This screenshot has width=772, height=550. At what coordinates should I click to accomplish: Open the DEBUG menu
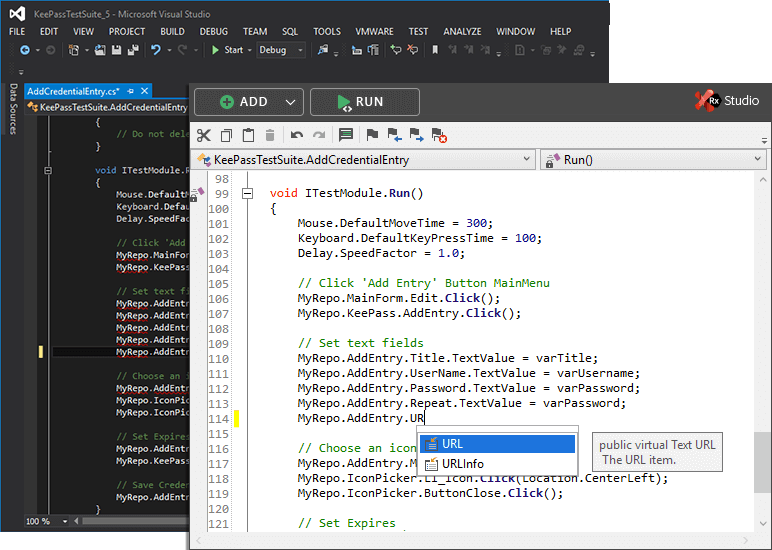point(213,32)
